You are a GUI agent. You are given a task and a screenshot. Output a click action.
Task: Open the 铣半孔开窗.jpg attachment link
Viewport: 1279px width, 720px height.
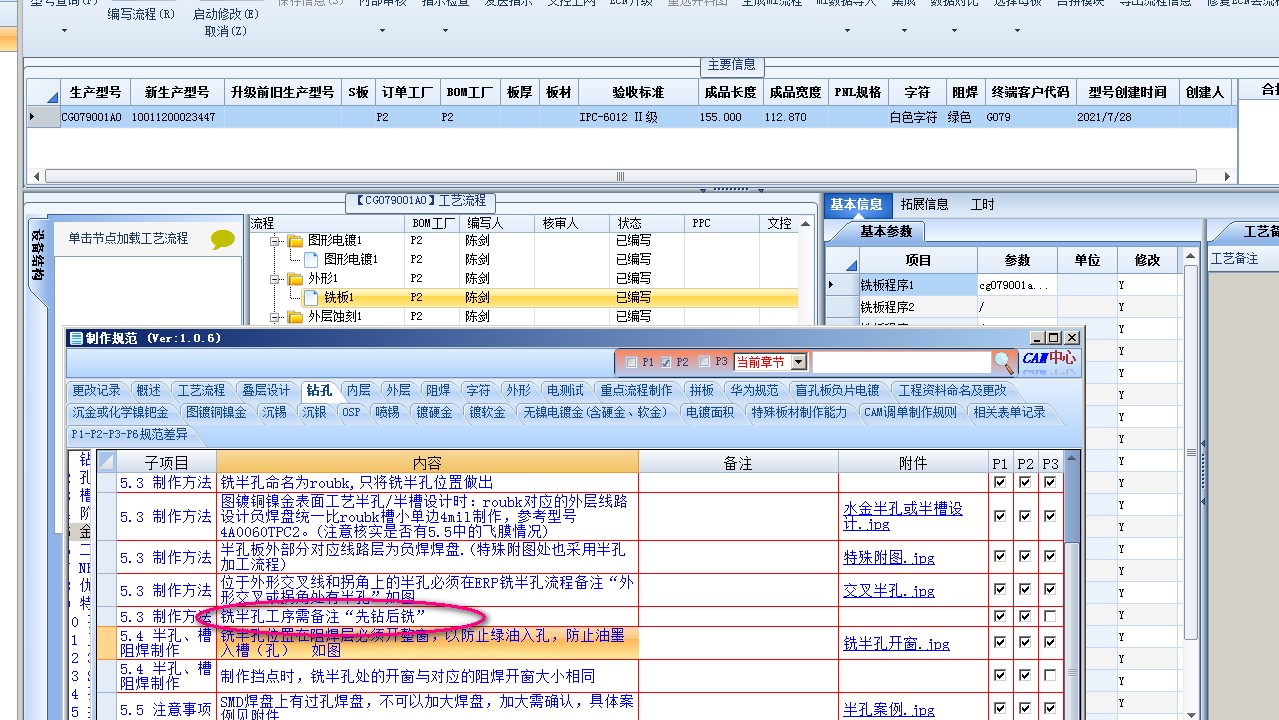tap(896, 644)
